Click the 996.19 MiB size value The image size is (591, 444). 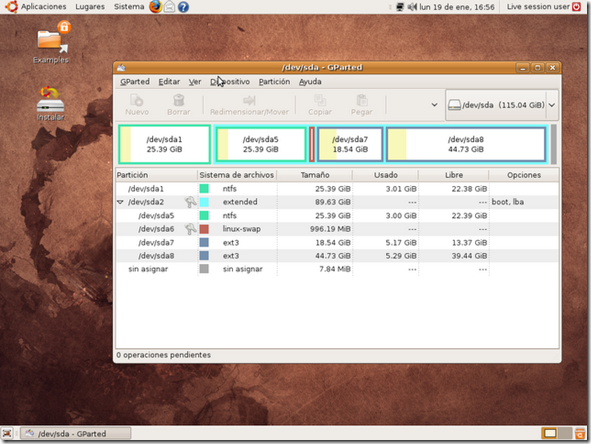coord(330,229)
